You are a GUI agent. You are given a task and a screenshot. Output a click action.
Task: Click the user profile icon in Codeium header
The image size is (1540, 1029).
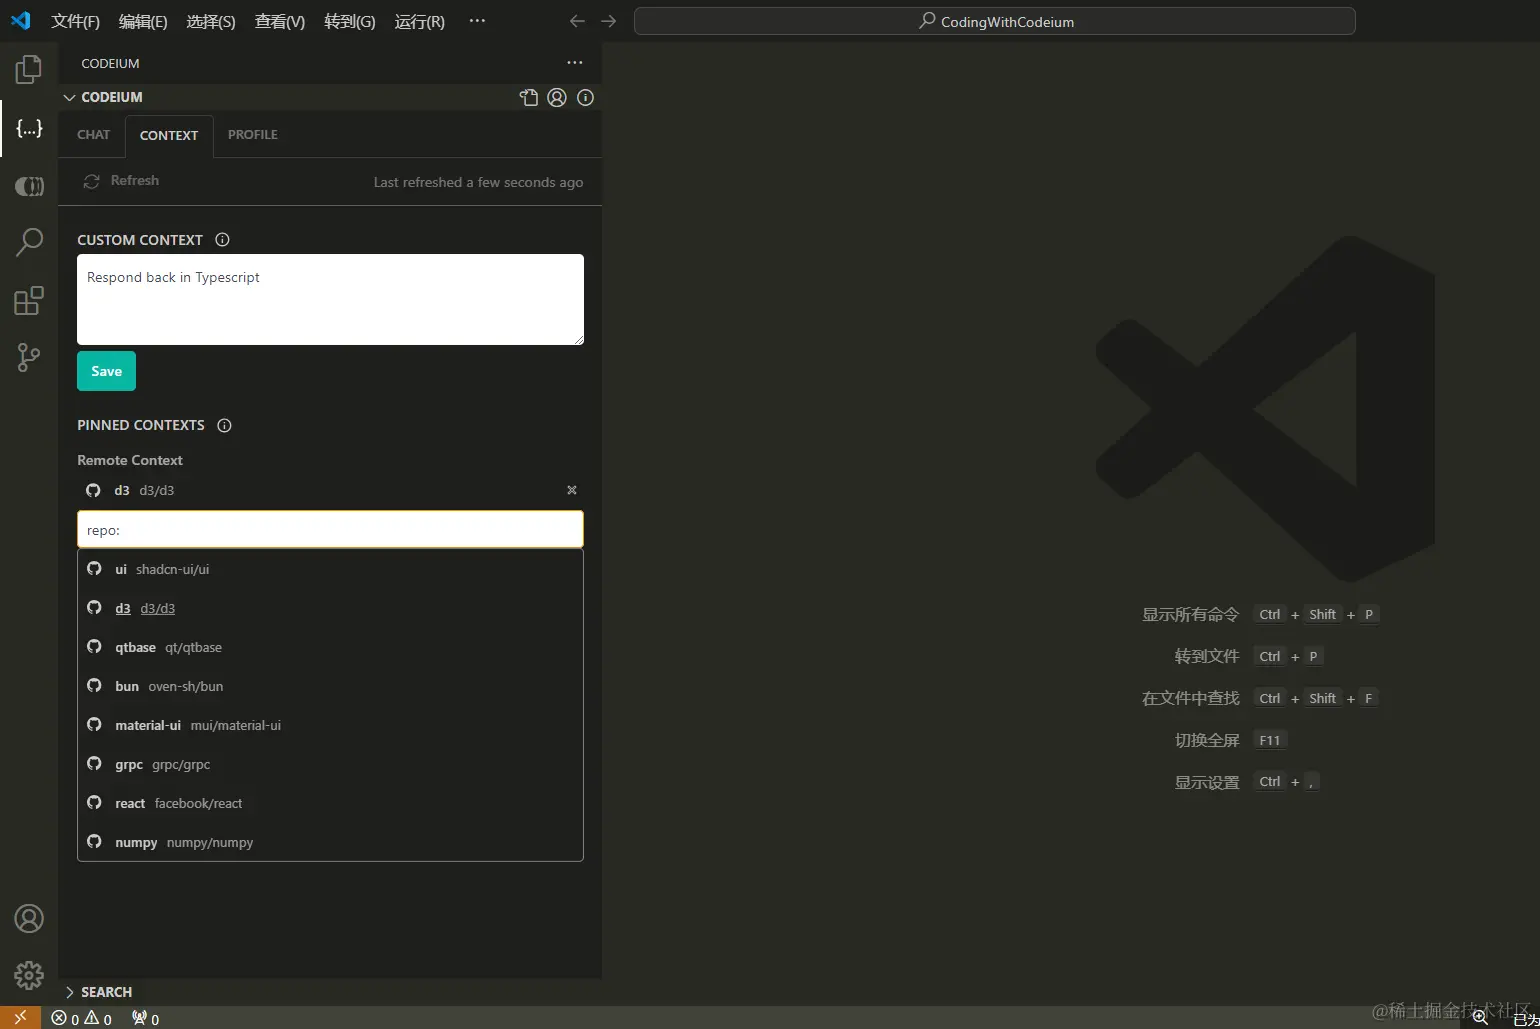coord(557,97)
